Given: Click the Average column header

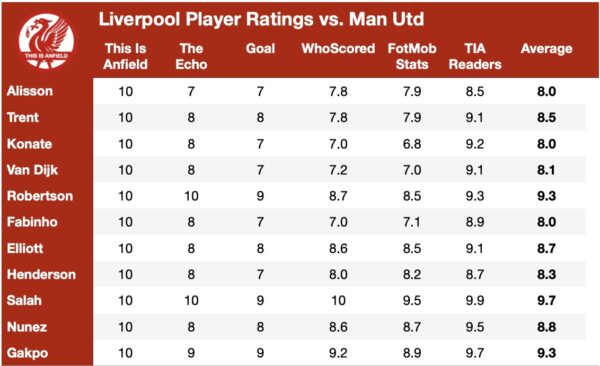Looking at the screenshot, I should tap(547, 49).
